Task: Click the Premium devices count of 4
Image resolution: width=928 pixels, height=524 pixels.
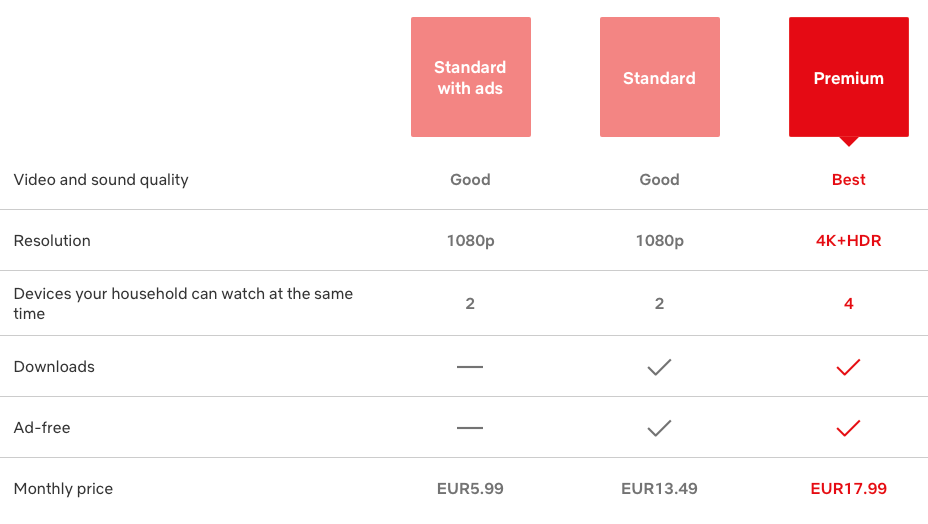Action: [x=848, y=303]
